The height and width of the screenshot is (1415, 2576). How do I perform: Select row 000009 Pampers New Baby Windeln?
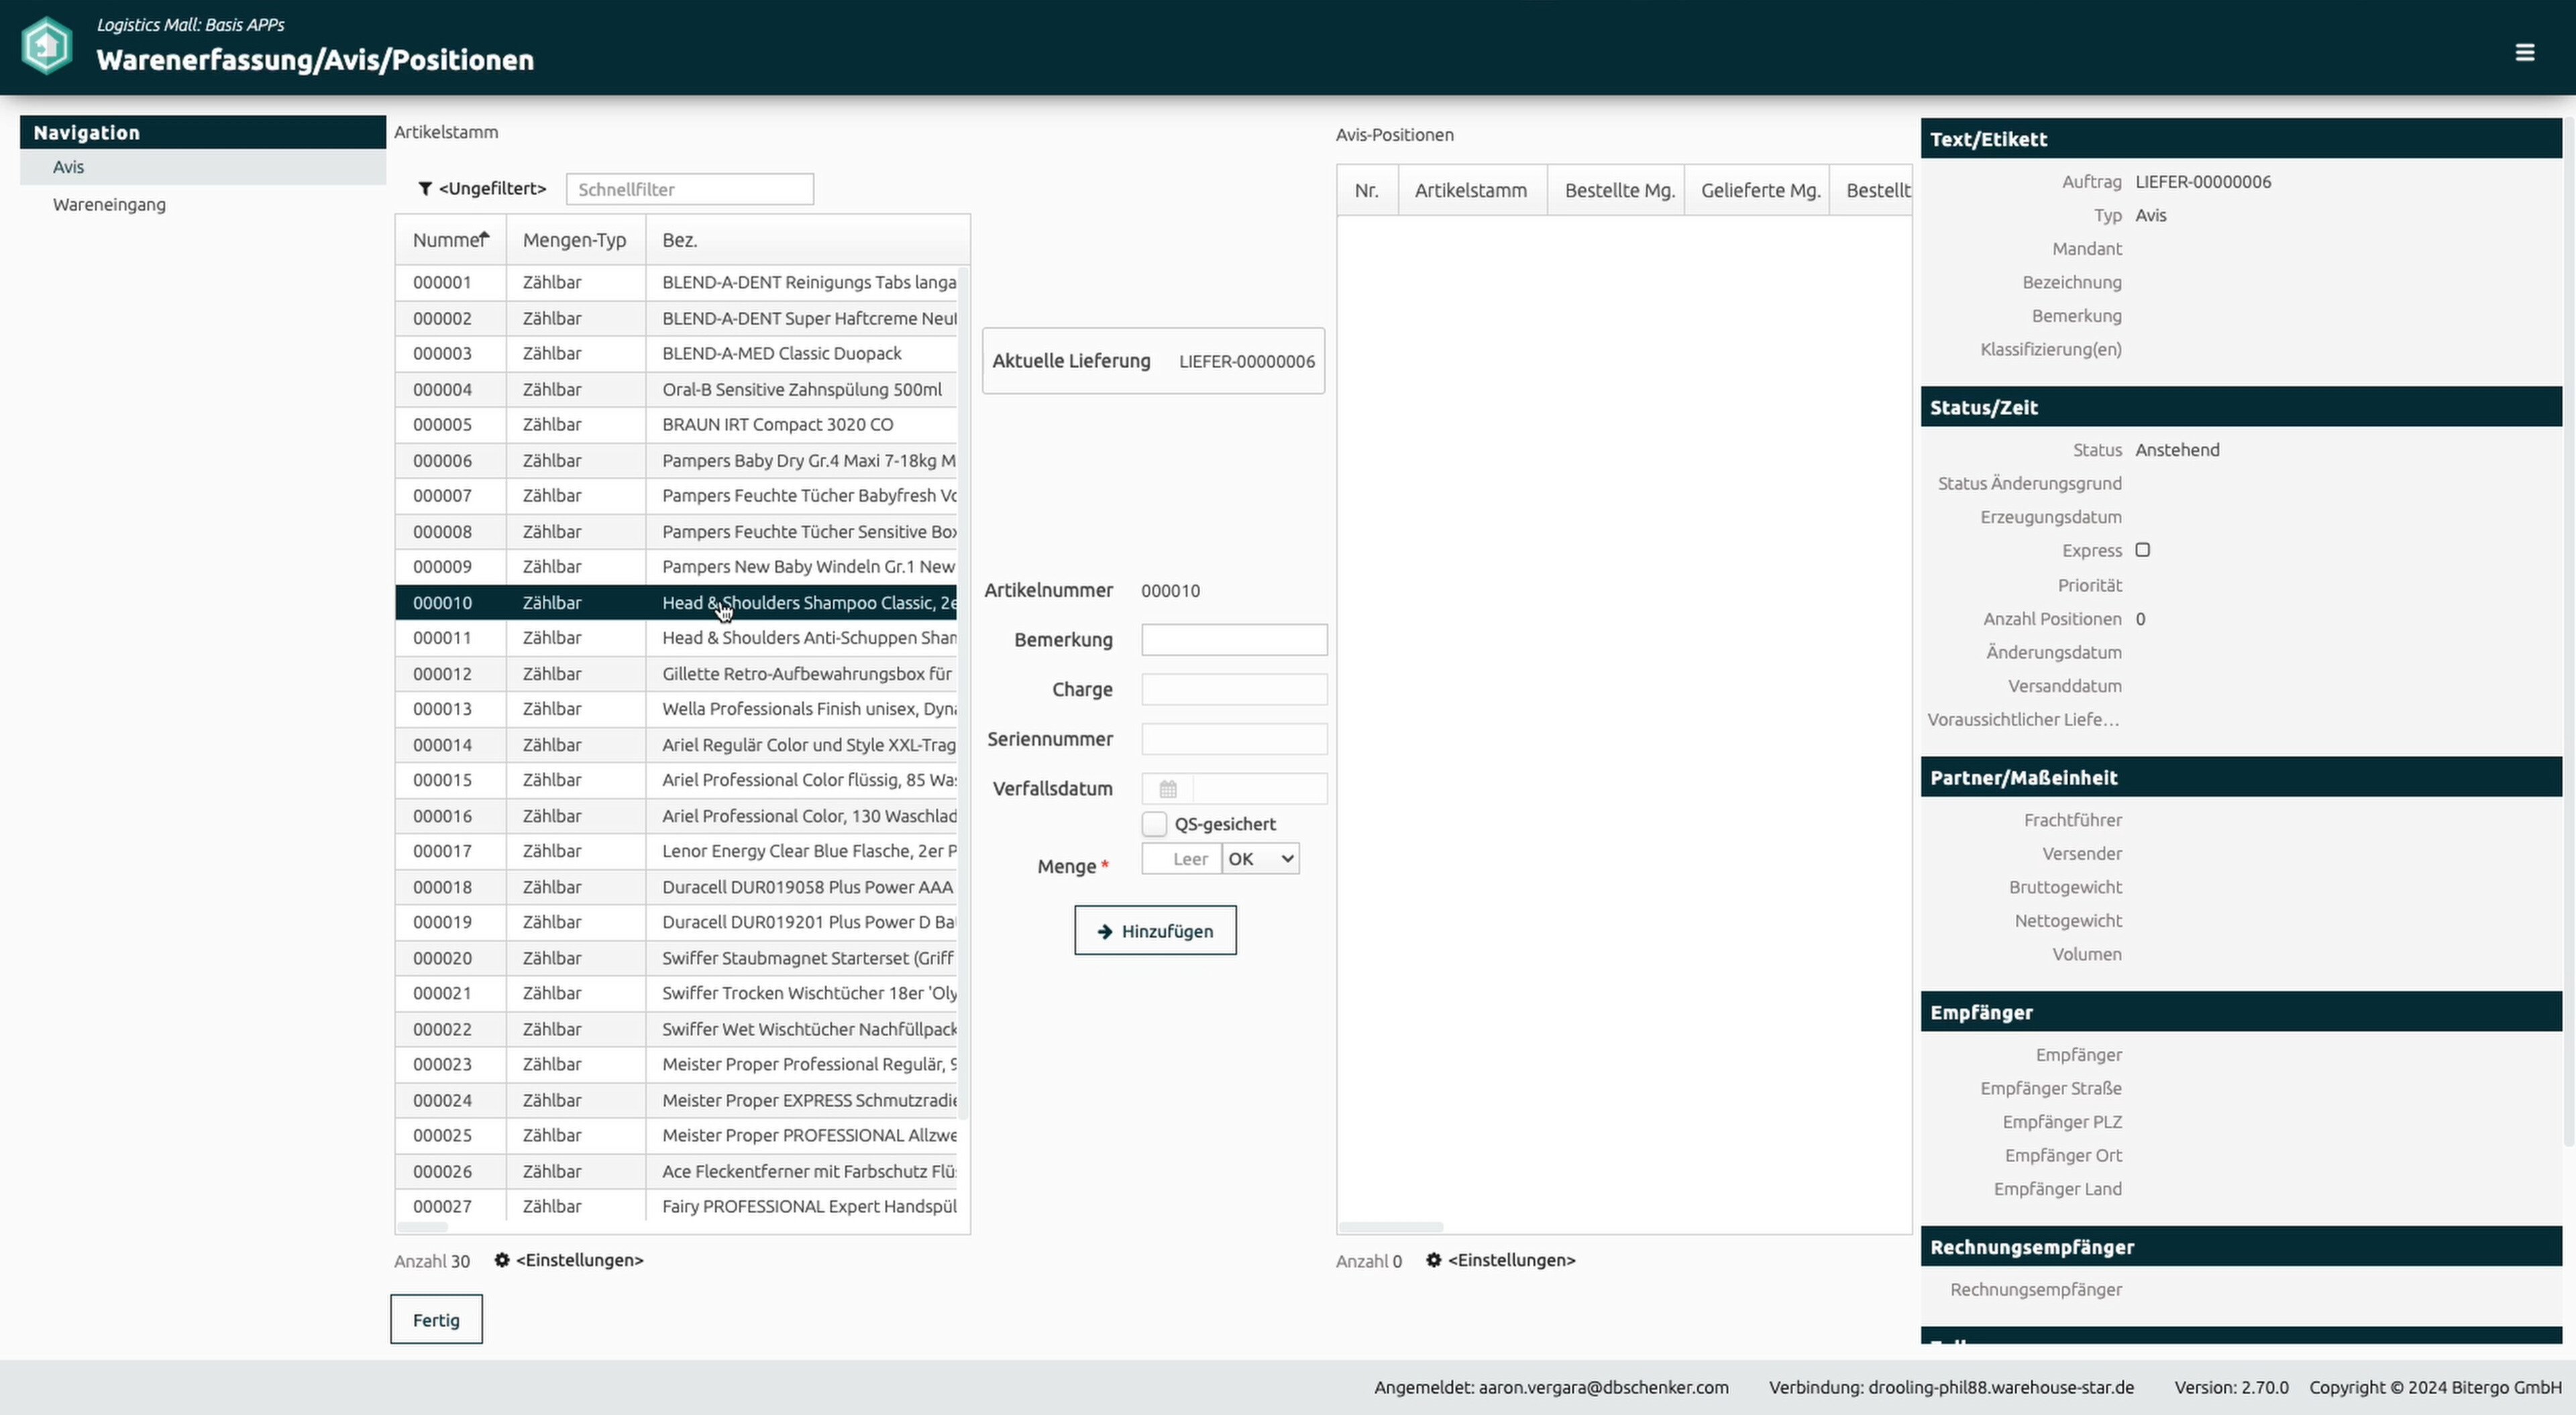click(676, 566)
